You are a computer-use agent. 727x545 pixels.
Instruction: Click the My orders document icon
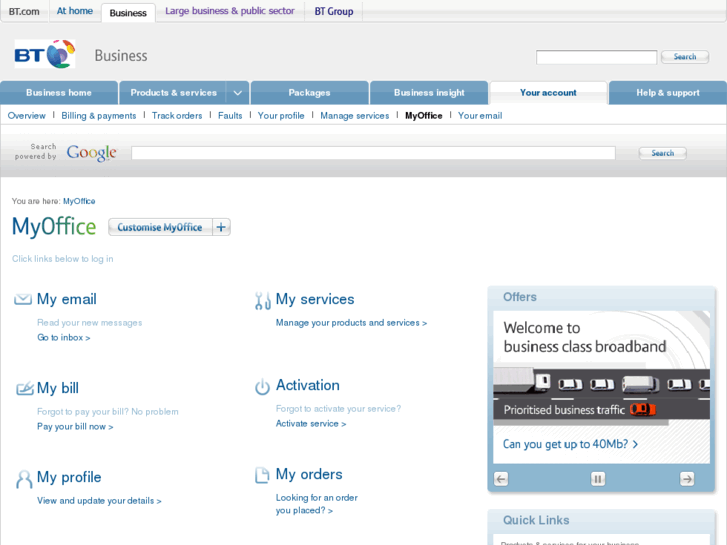pos(262,475)
